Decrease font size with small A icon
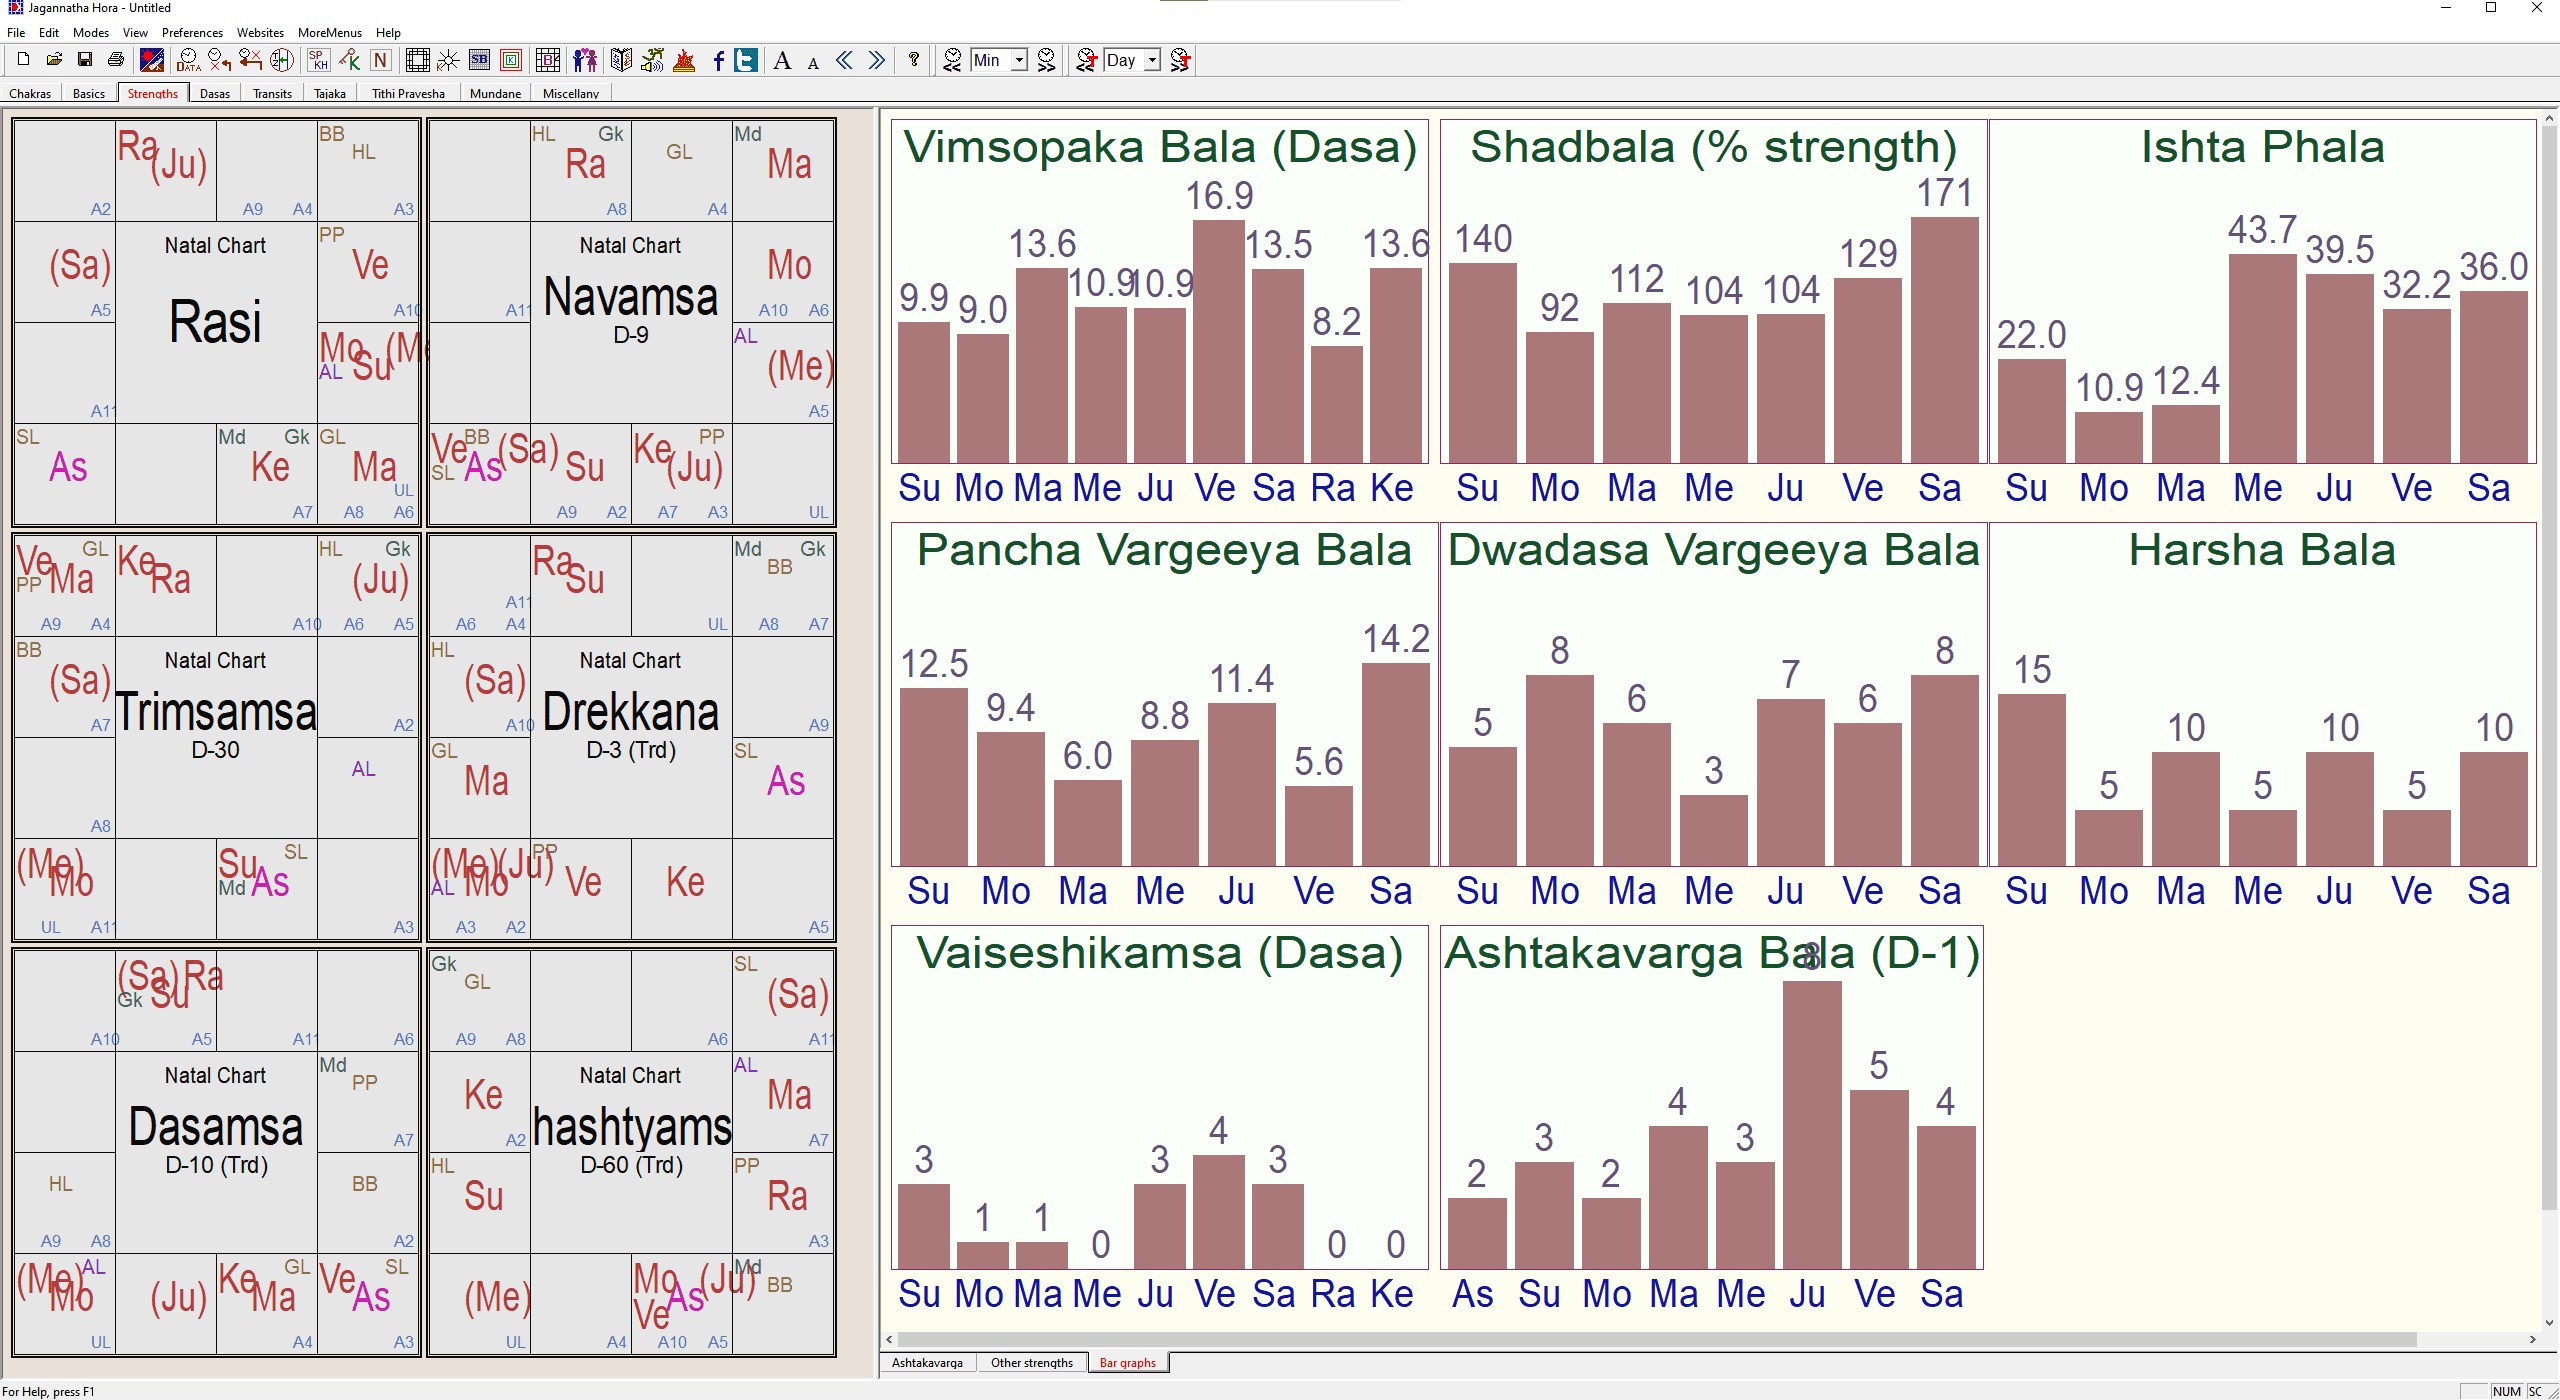Viewport: 2560px width, 1400px height. click(813, 63)
